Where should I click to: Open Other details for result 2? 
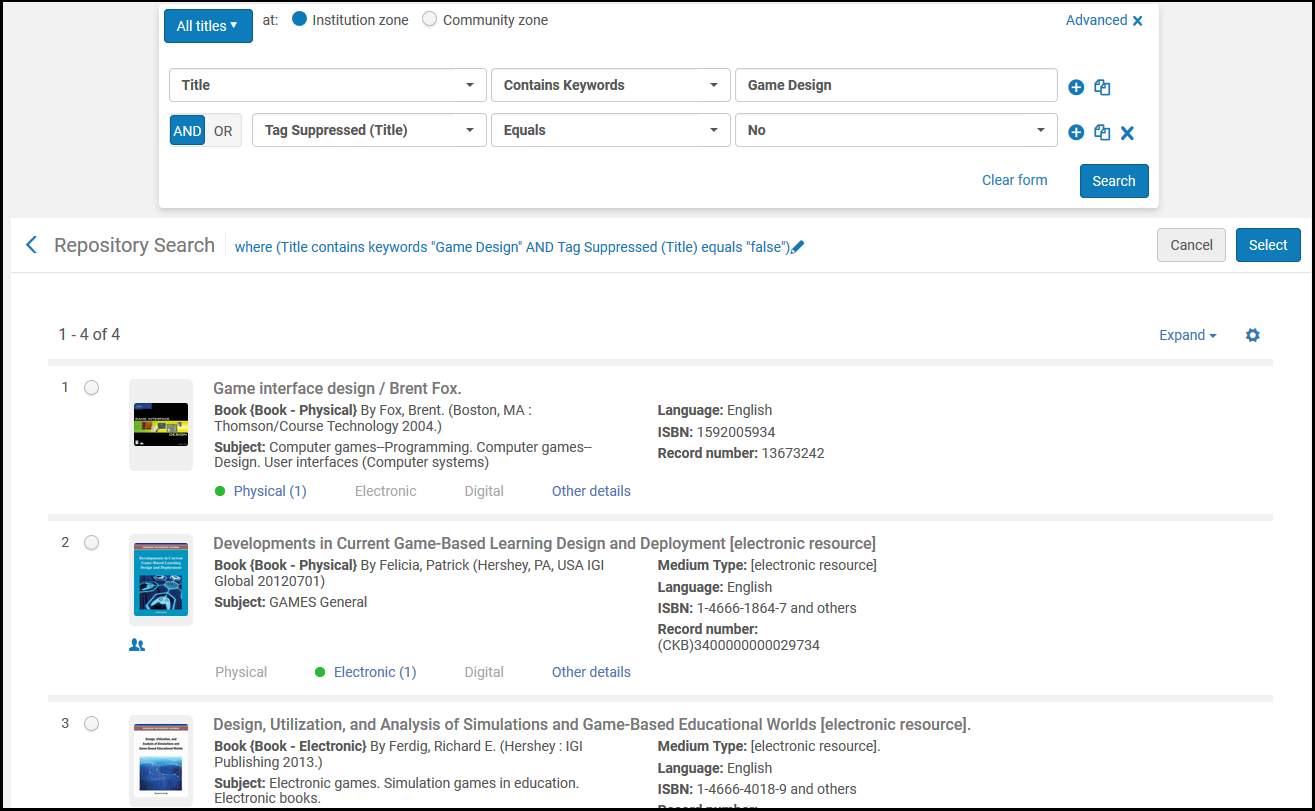tap(591, 672)
